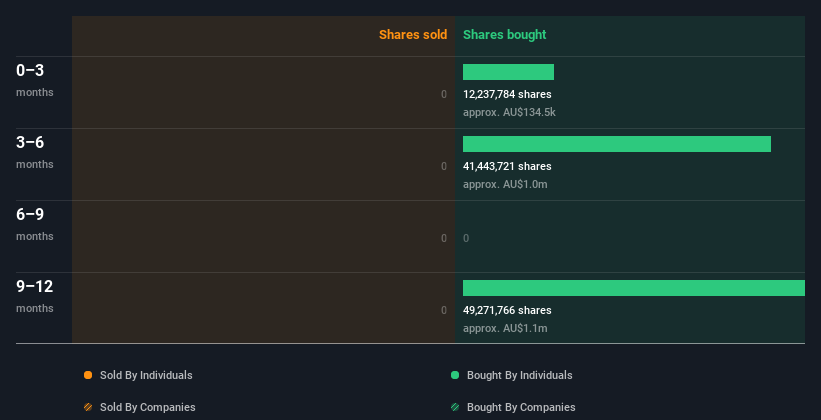Select the 6–9 months row label
Viewport: 821px width, 420px height.
35,224
